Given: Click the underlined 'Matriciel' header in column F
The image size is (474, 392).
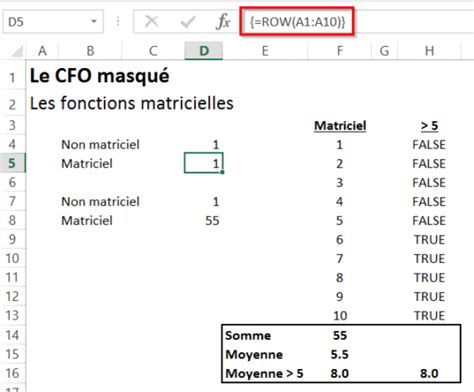Looking at the screenshot, I should coord(340,126).
